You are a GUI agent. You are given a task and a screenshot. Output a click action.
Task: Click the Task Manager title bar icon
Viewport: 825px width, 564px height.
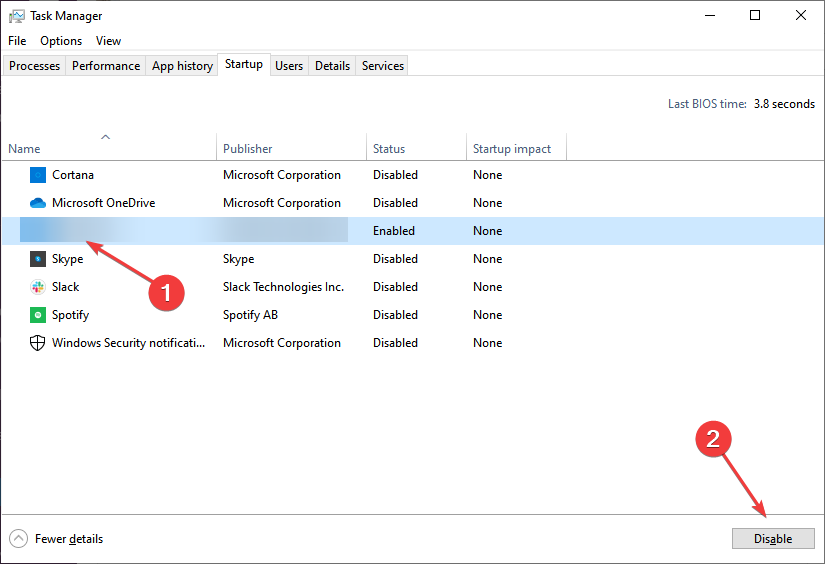[x=16, y=16]
